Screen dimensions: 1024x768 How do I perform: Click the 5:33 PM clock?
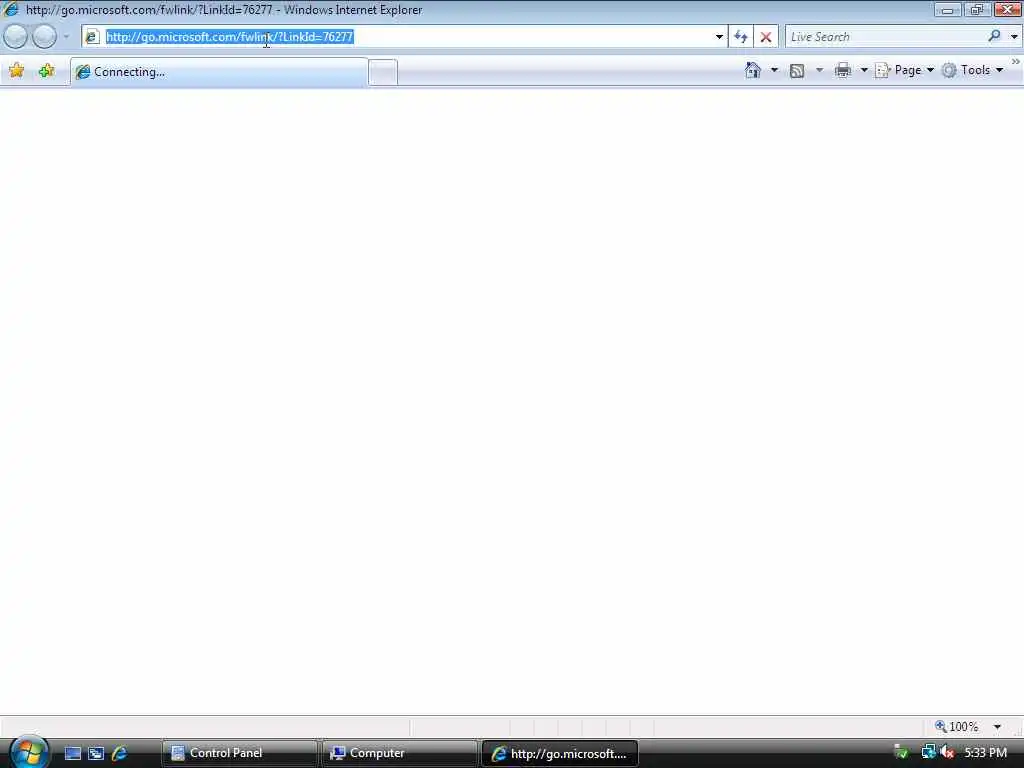(x=985, y=752)
